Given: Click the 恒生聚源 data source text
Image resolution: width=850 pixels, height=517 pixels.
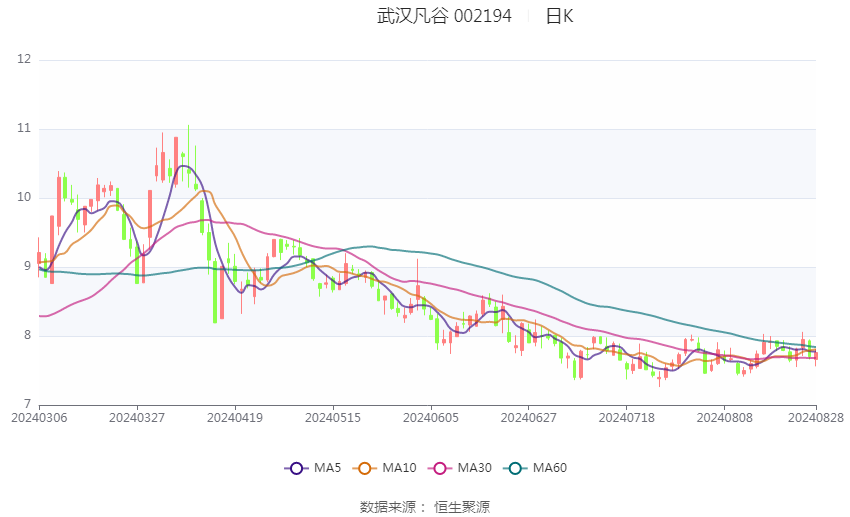Looking at the screenshot, I should [462, 507].
